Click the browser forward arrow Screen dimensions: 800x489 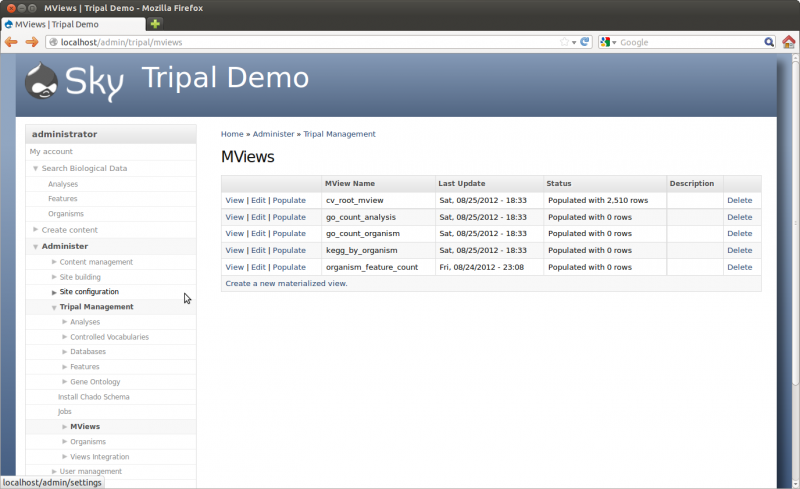coord(32,42)
